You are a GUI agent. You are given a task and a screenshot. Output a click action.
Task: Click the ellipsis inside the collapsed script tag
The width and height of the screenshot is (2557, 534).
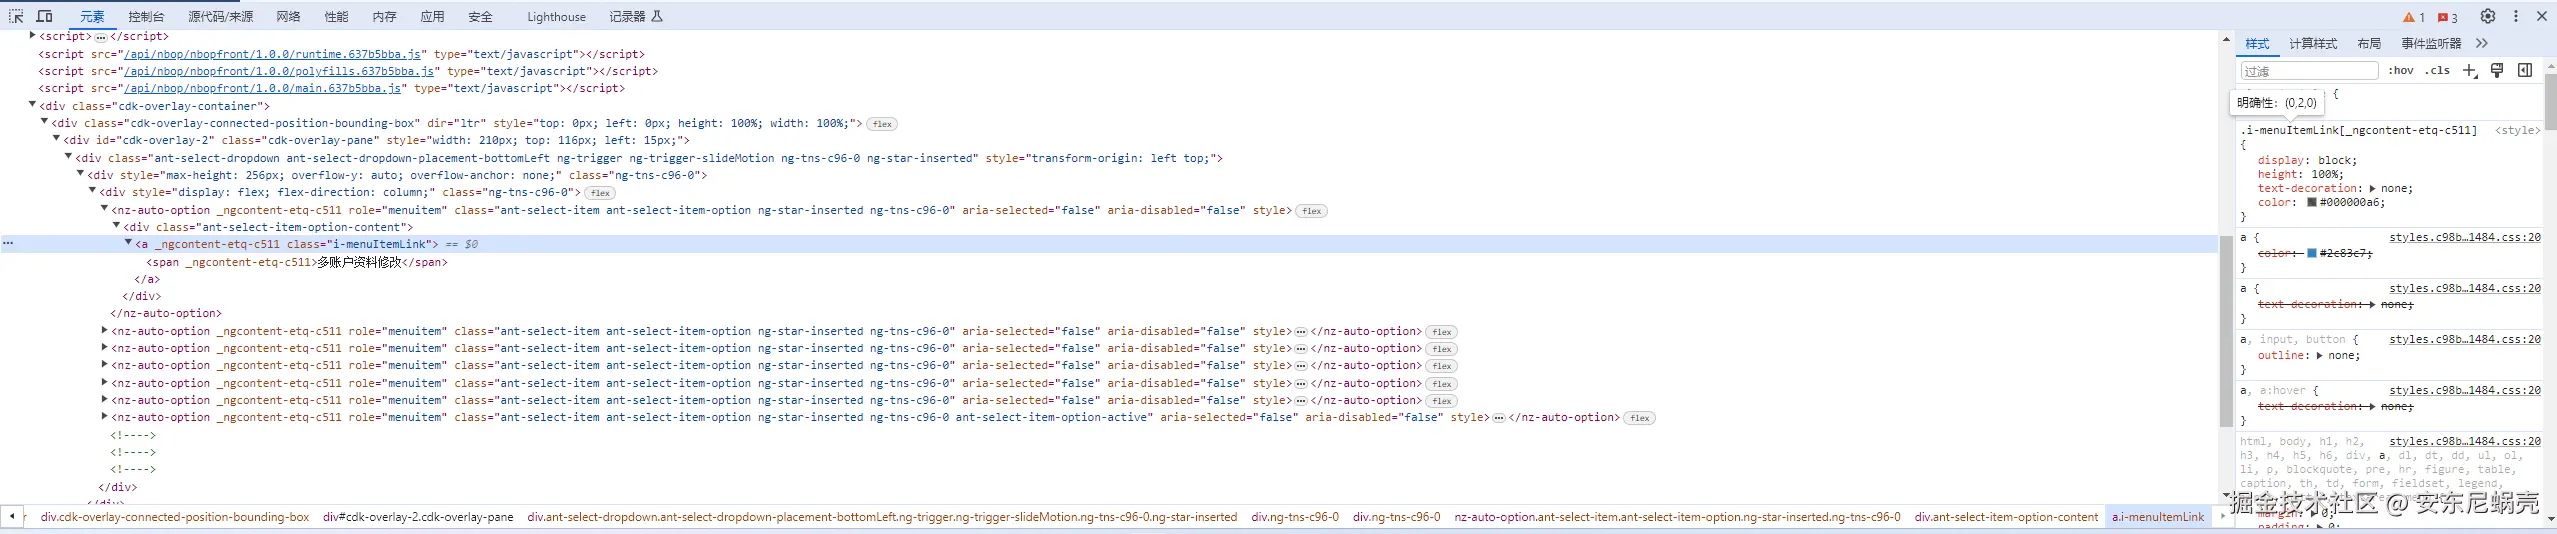pos(101,37)
